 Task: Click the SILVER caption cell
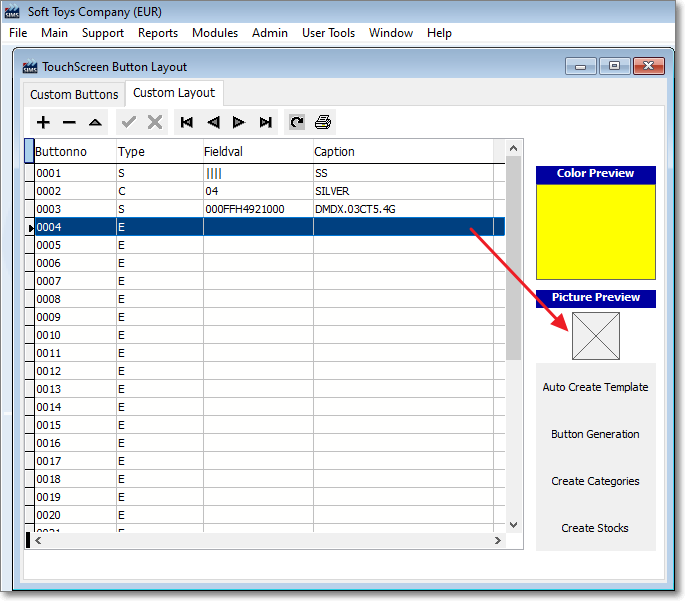point(403,191)
